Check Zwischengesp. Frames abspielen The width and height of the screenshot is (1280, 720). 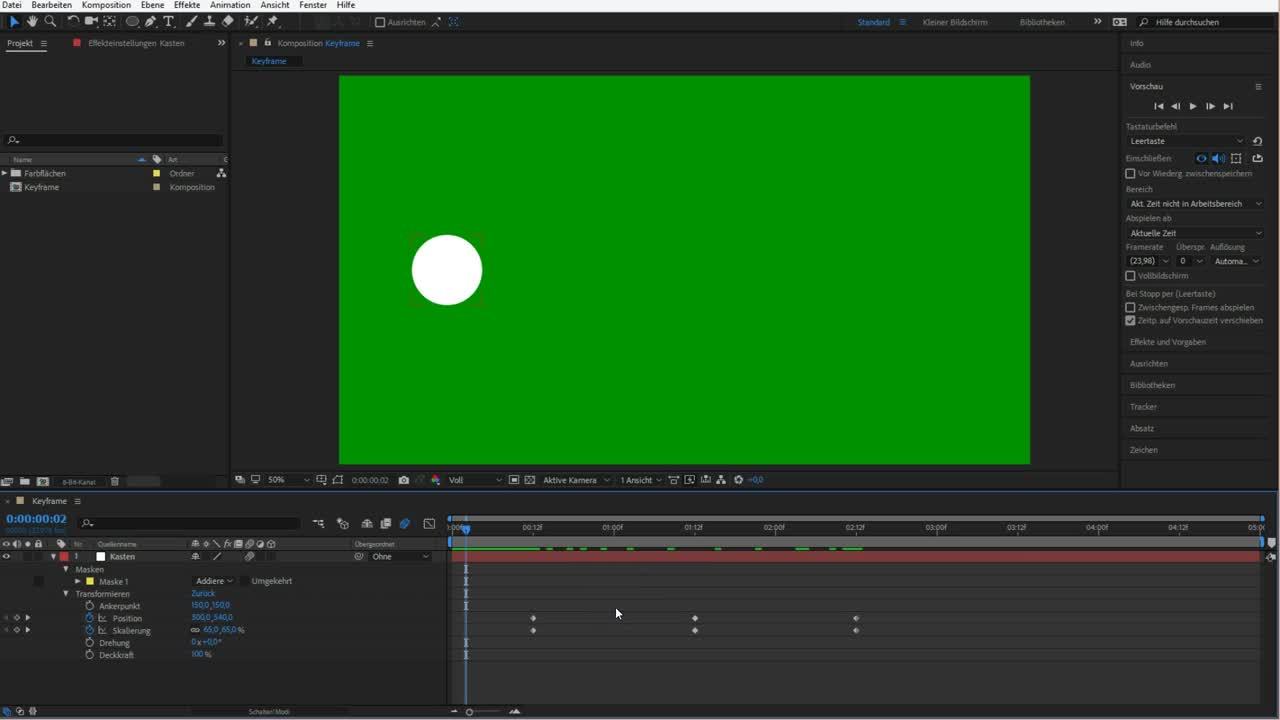point(1130,308)
